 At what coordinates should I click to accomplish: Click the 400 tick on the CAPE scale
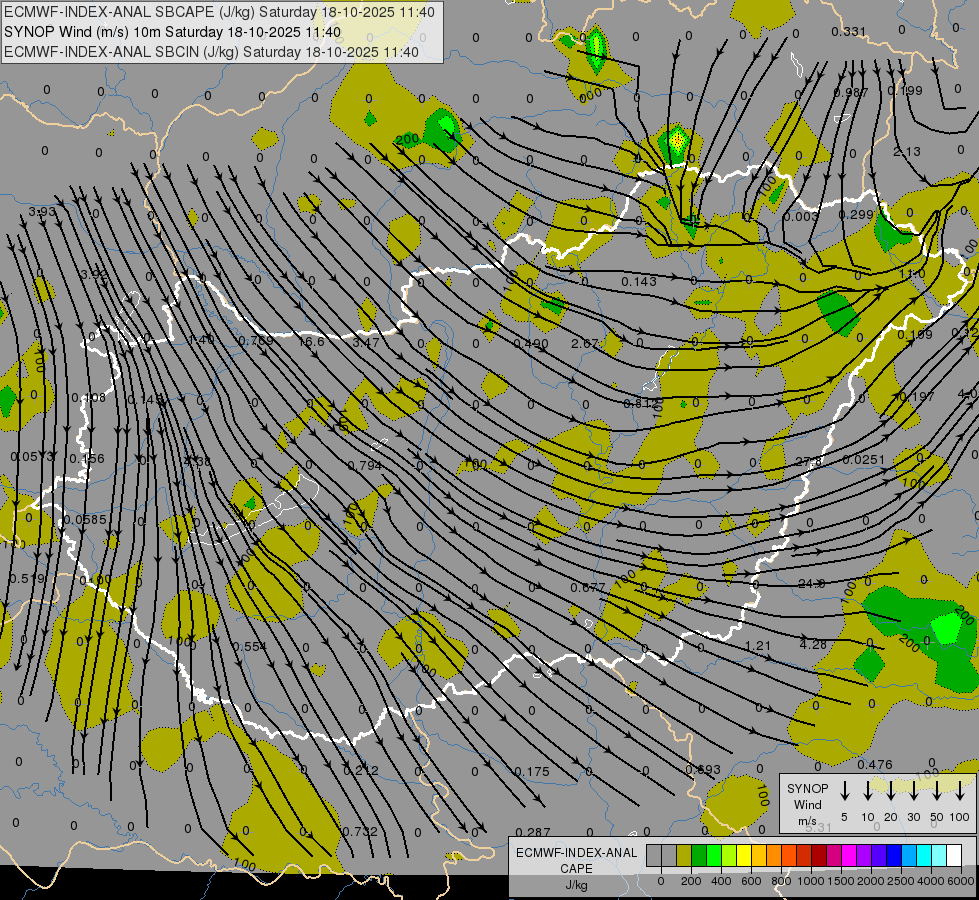point(721,881)
